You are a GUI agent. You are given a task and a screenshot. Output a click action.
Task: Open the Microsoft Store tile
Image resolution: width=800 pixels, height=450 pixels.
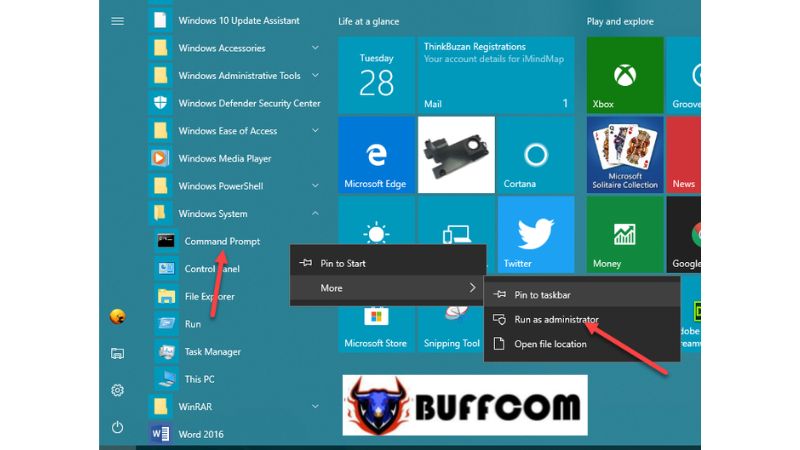click(377, 329)
